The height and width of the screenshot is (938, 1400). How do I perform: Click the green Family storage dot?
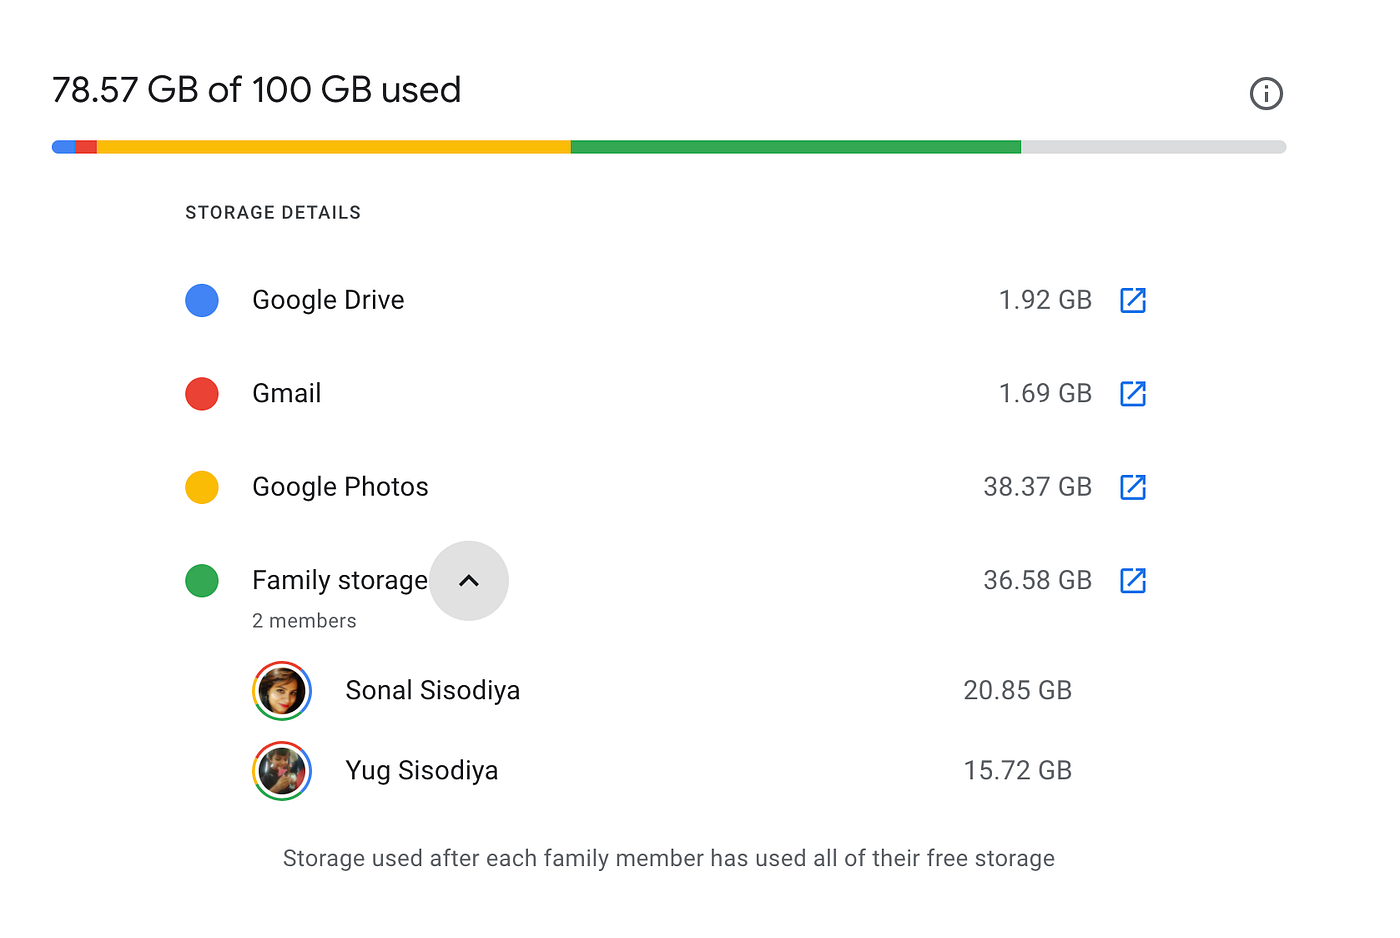tap(202, 581)
